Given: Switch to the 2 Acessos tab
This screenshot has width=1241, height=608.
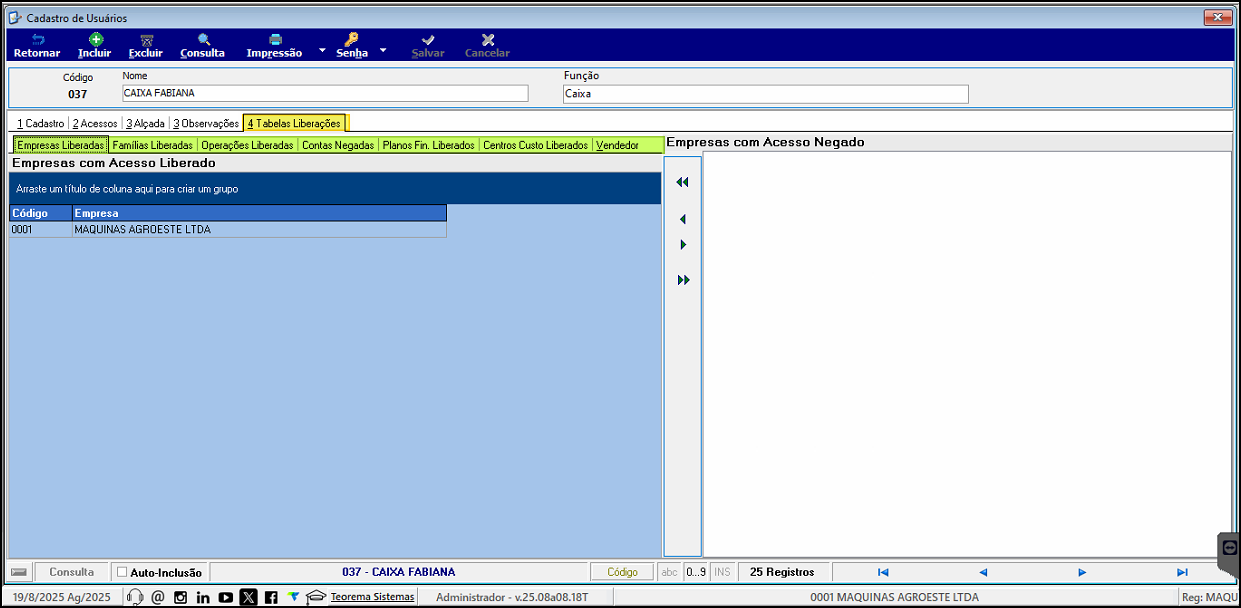Looking at the screenshot, I should pos(95,123).
